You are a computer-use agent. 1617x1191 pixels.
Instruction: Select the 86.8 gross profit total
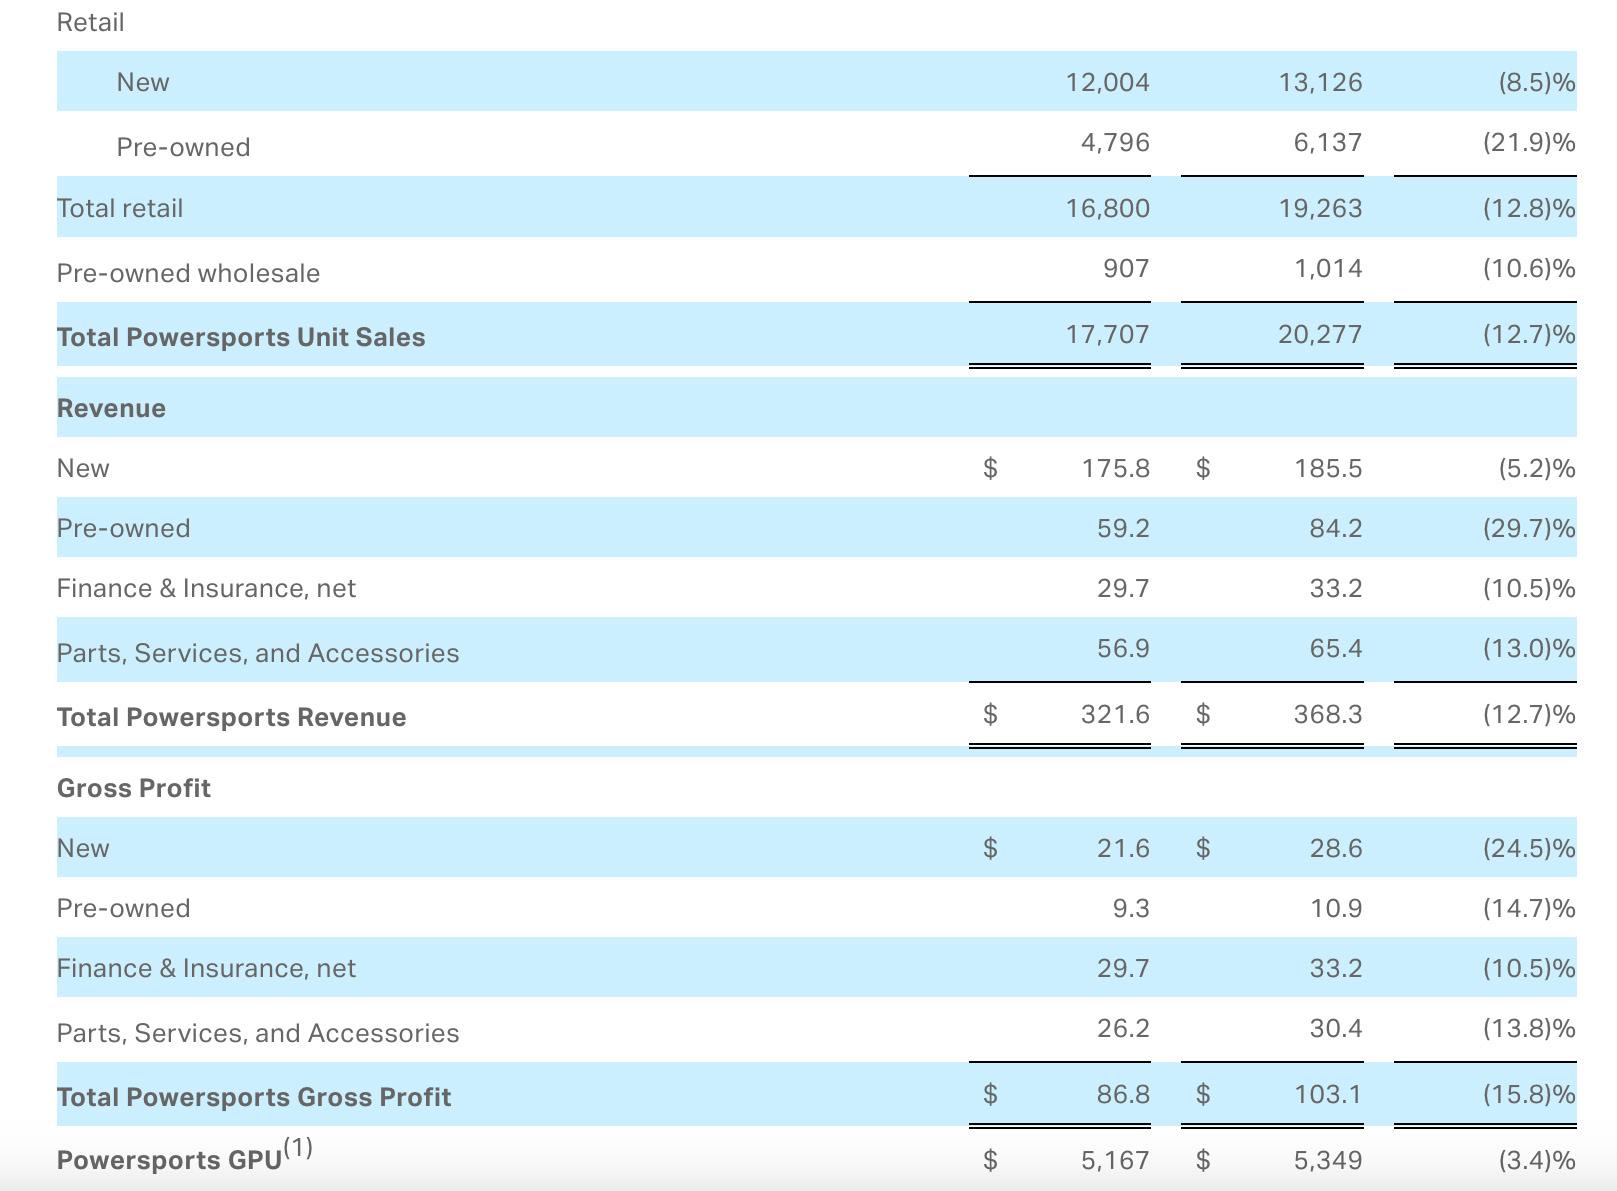[x=1123, y=1094]
